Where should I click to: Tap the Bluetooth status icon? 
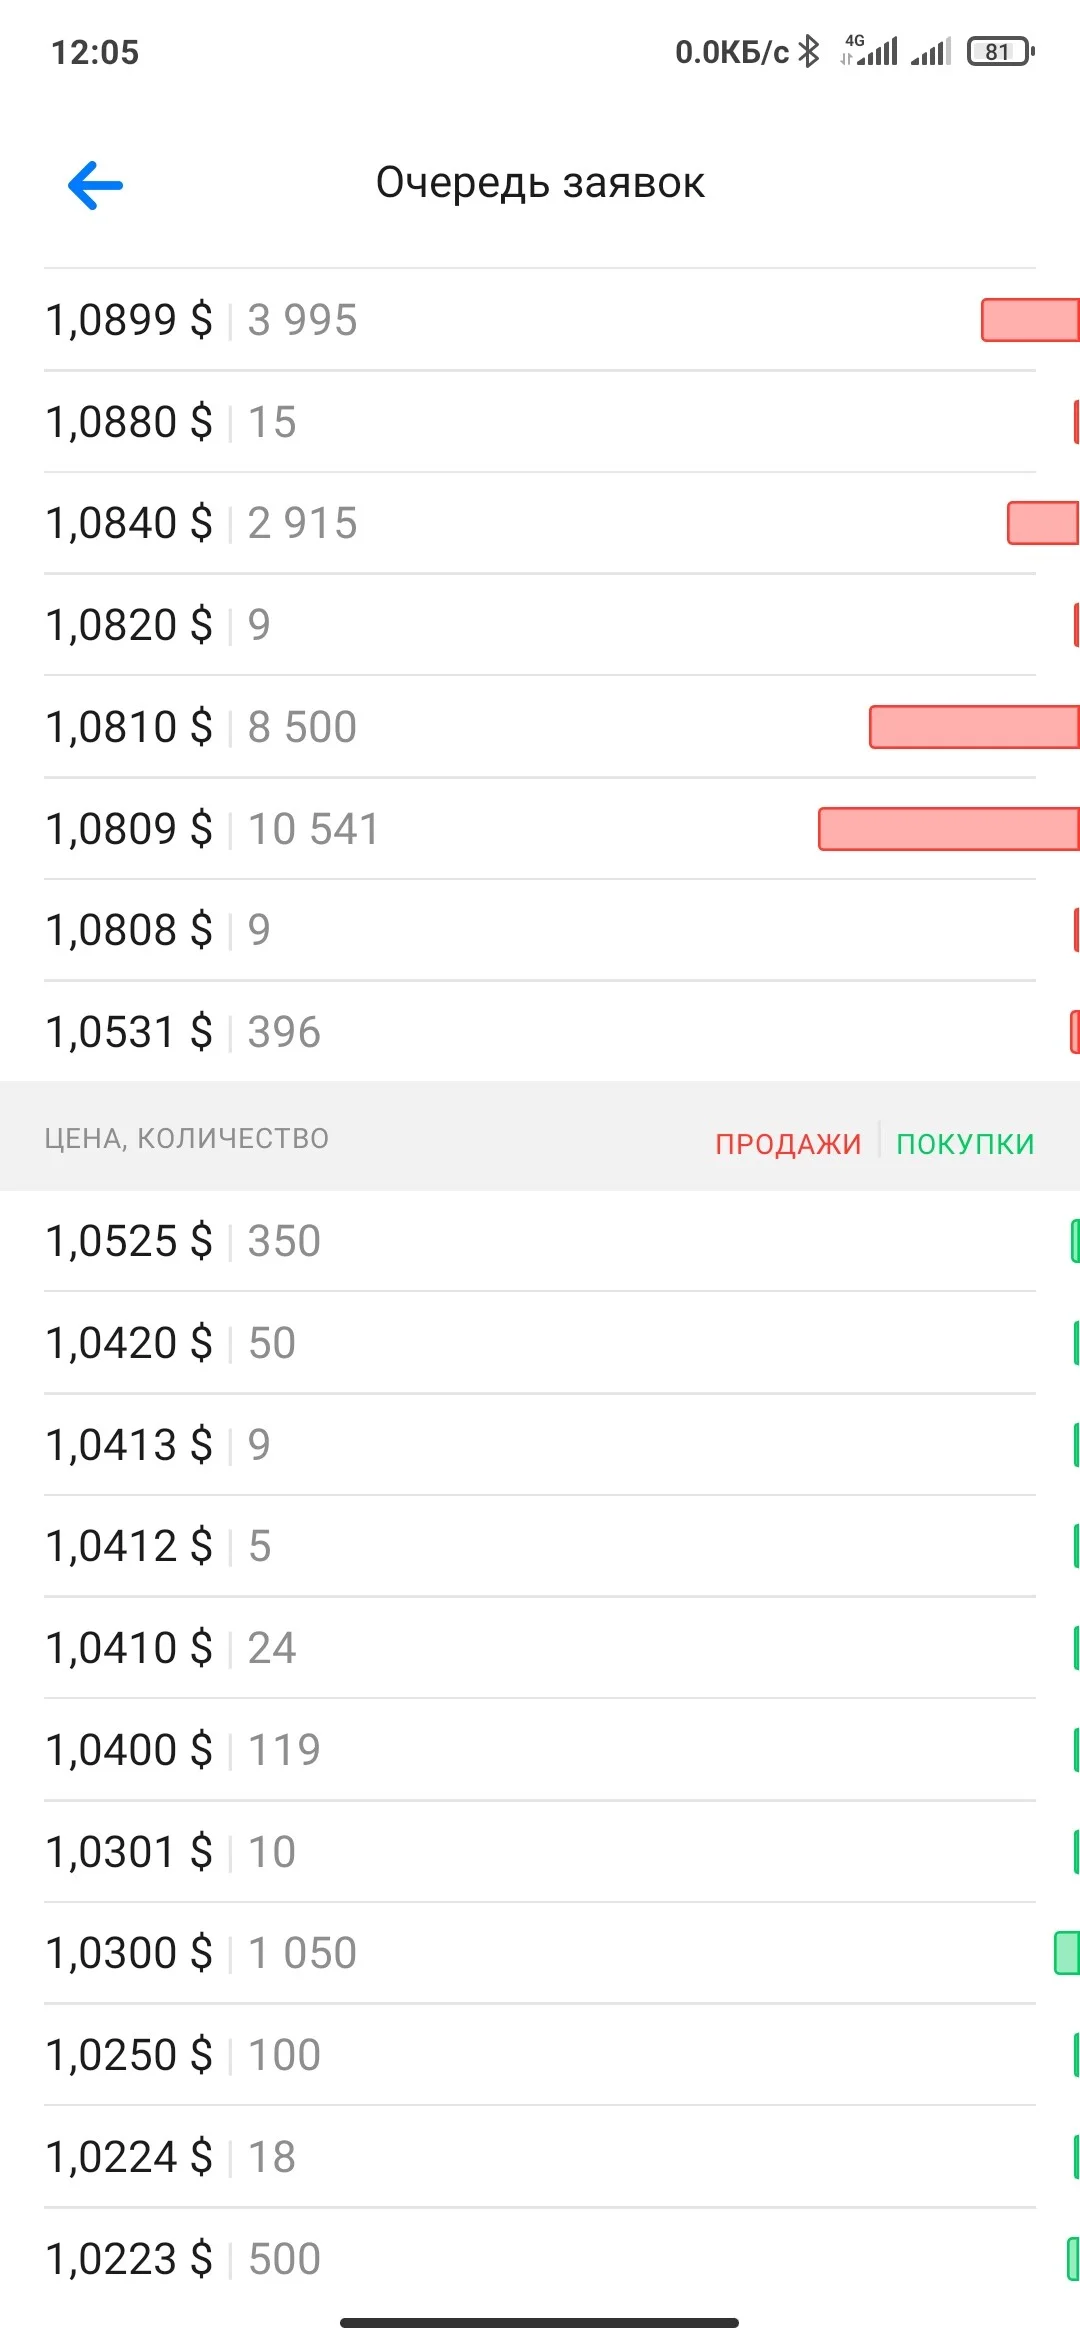pos(808,51)
